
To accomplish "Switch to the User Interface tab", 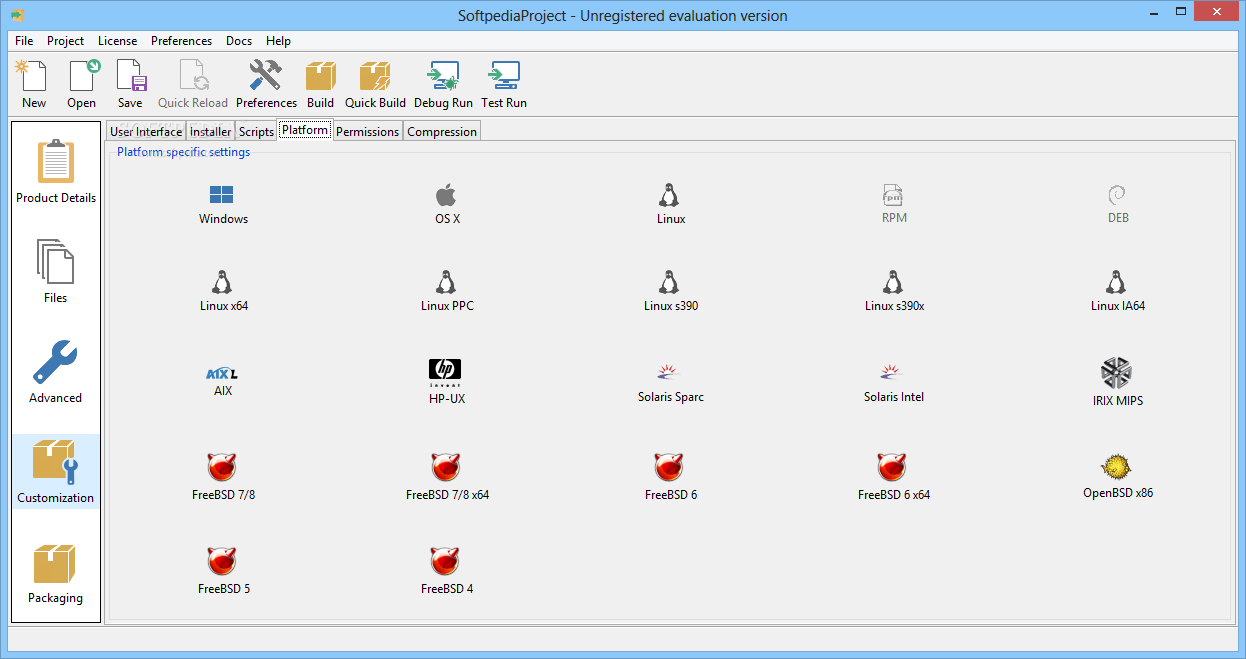I will click(x=146, y=131).
